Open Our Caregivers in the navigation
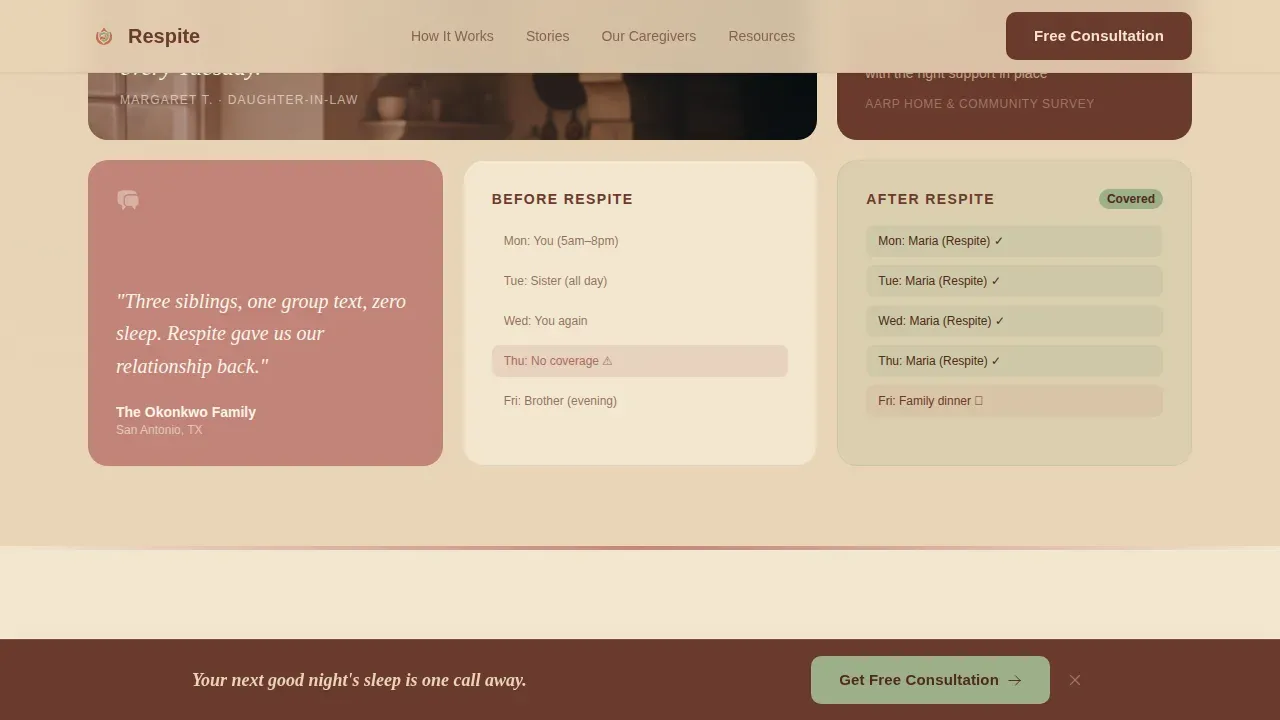 coord(649,36)
